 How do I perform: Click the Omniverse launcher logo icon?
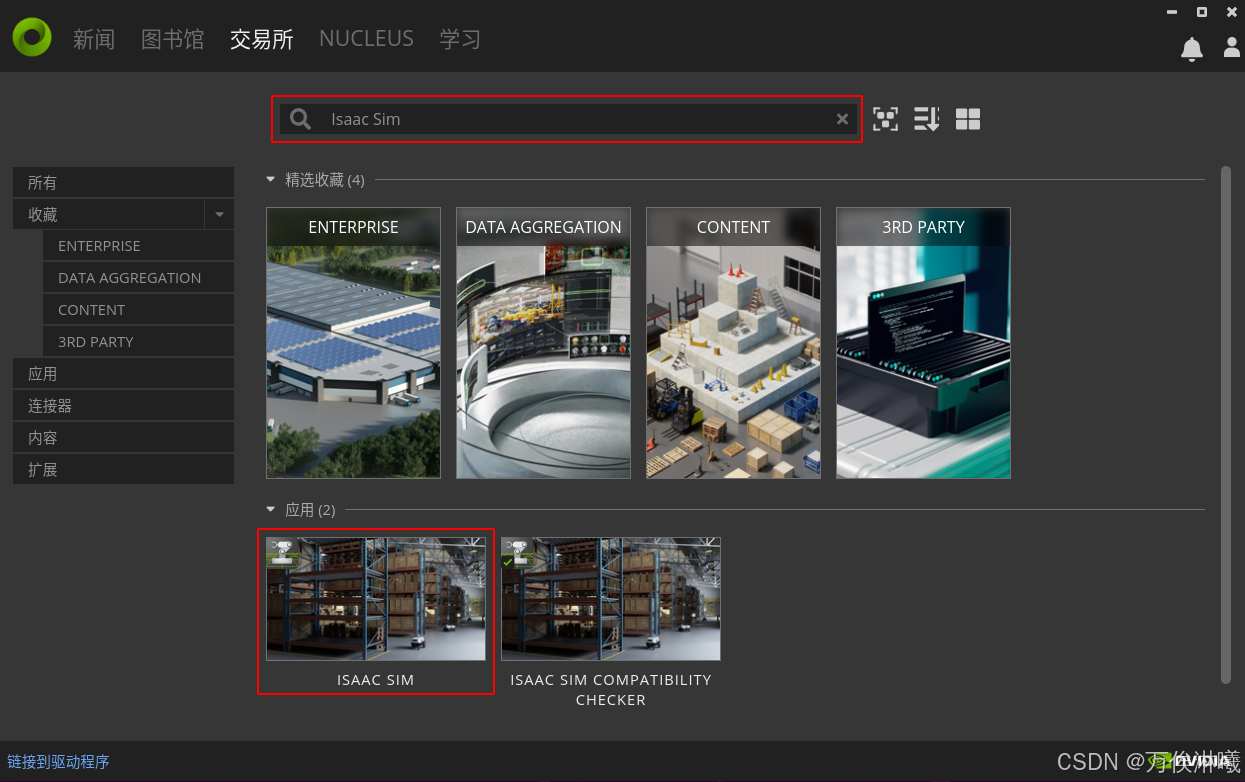click(x=32, y=37)
